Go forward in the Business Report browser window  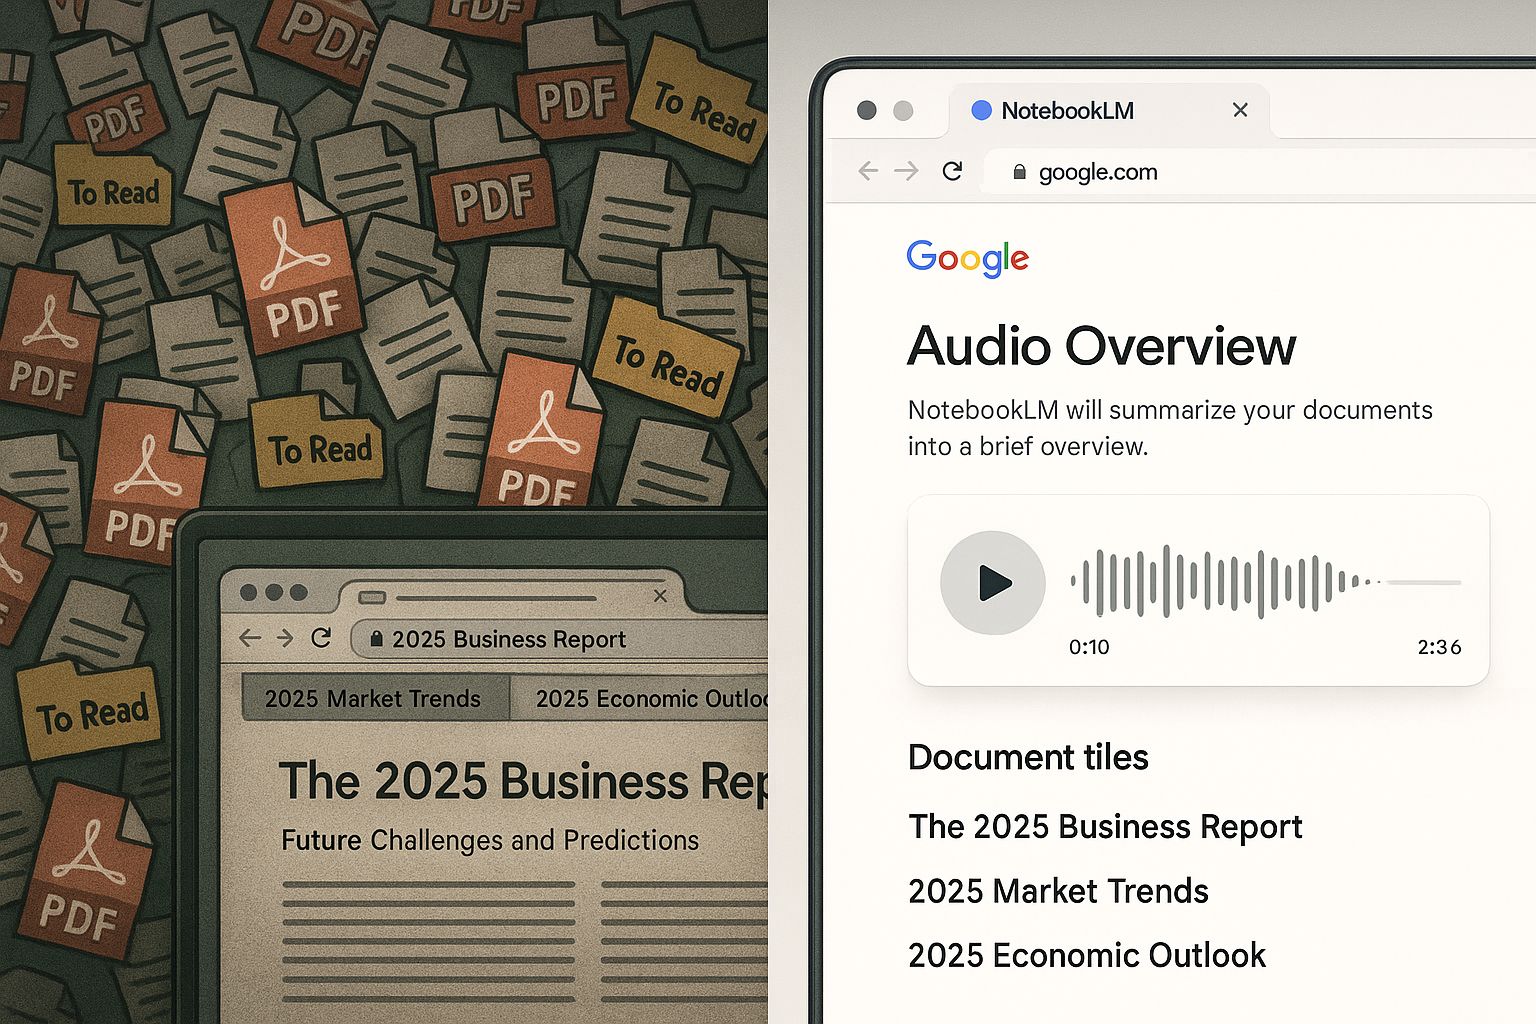pos(285,638)
